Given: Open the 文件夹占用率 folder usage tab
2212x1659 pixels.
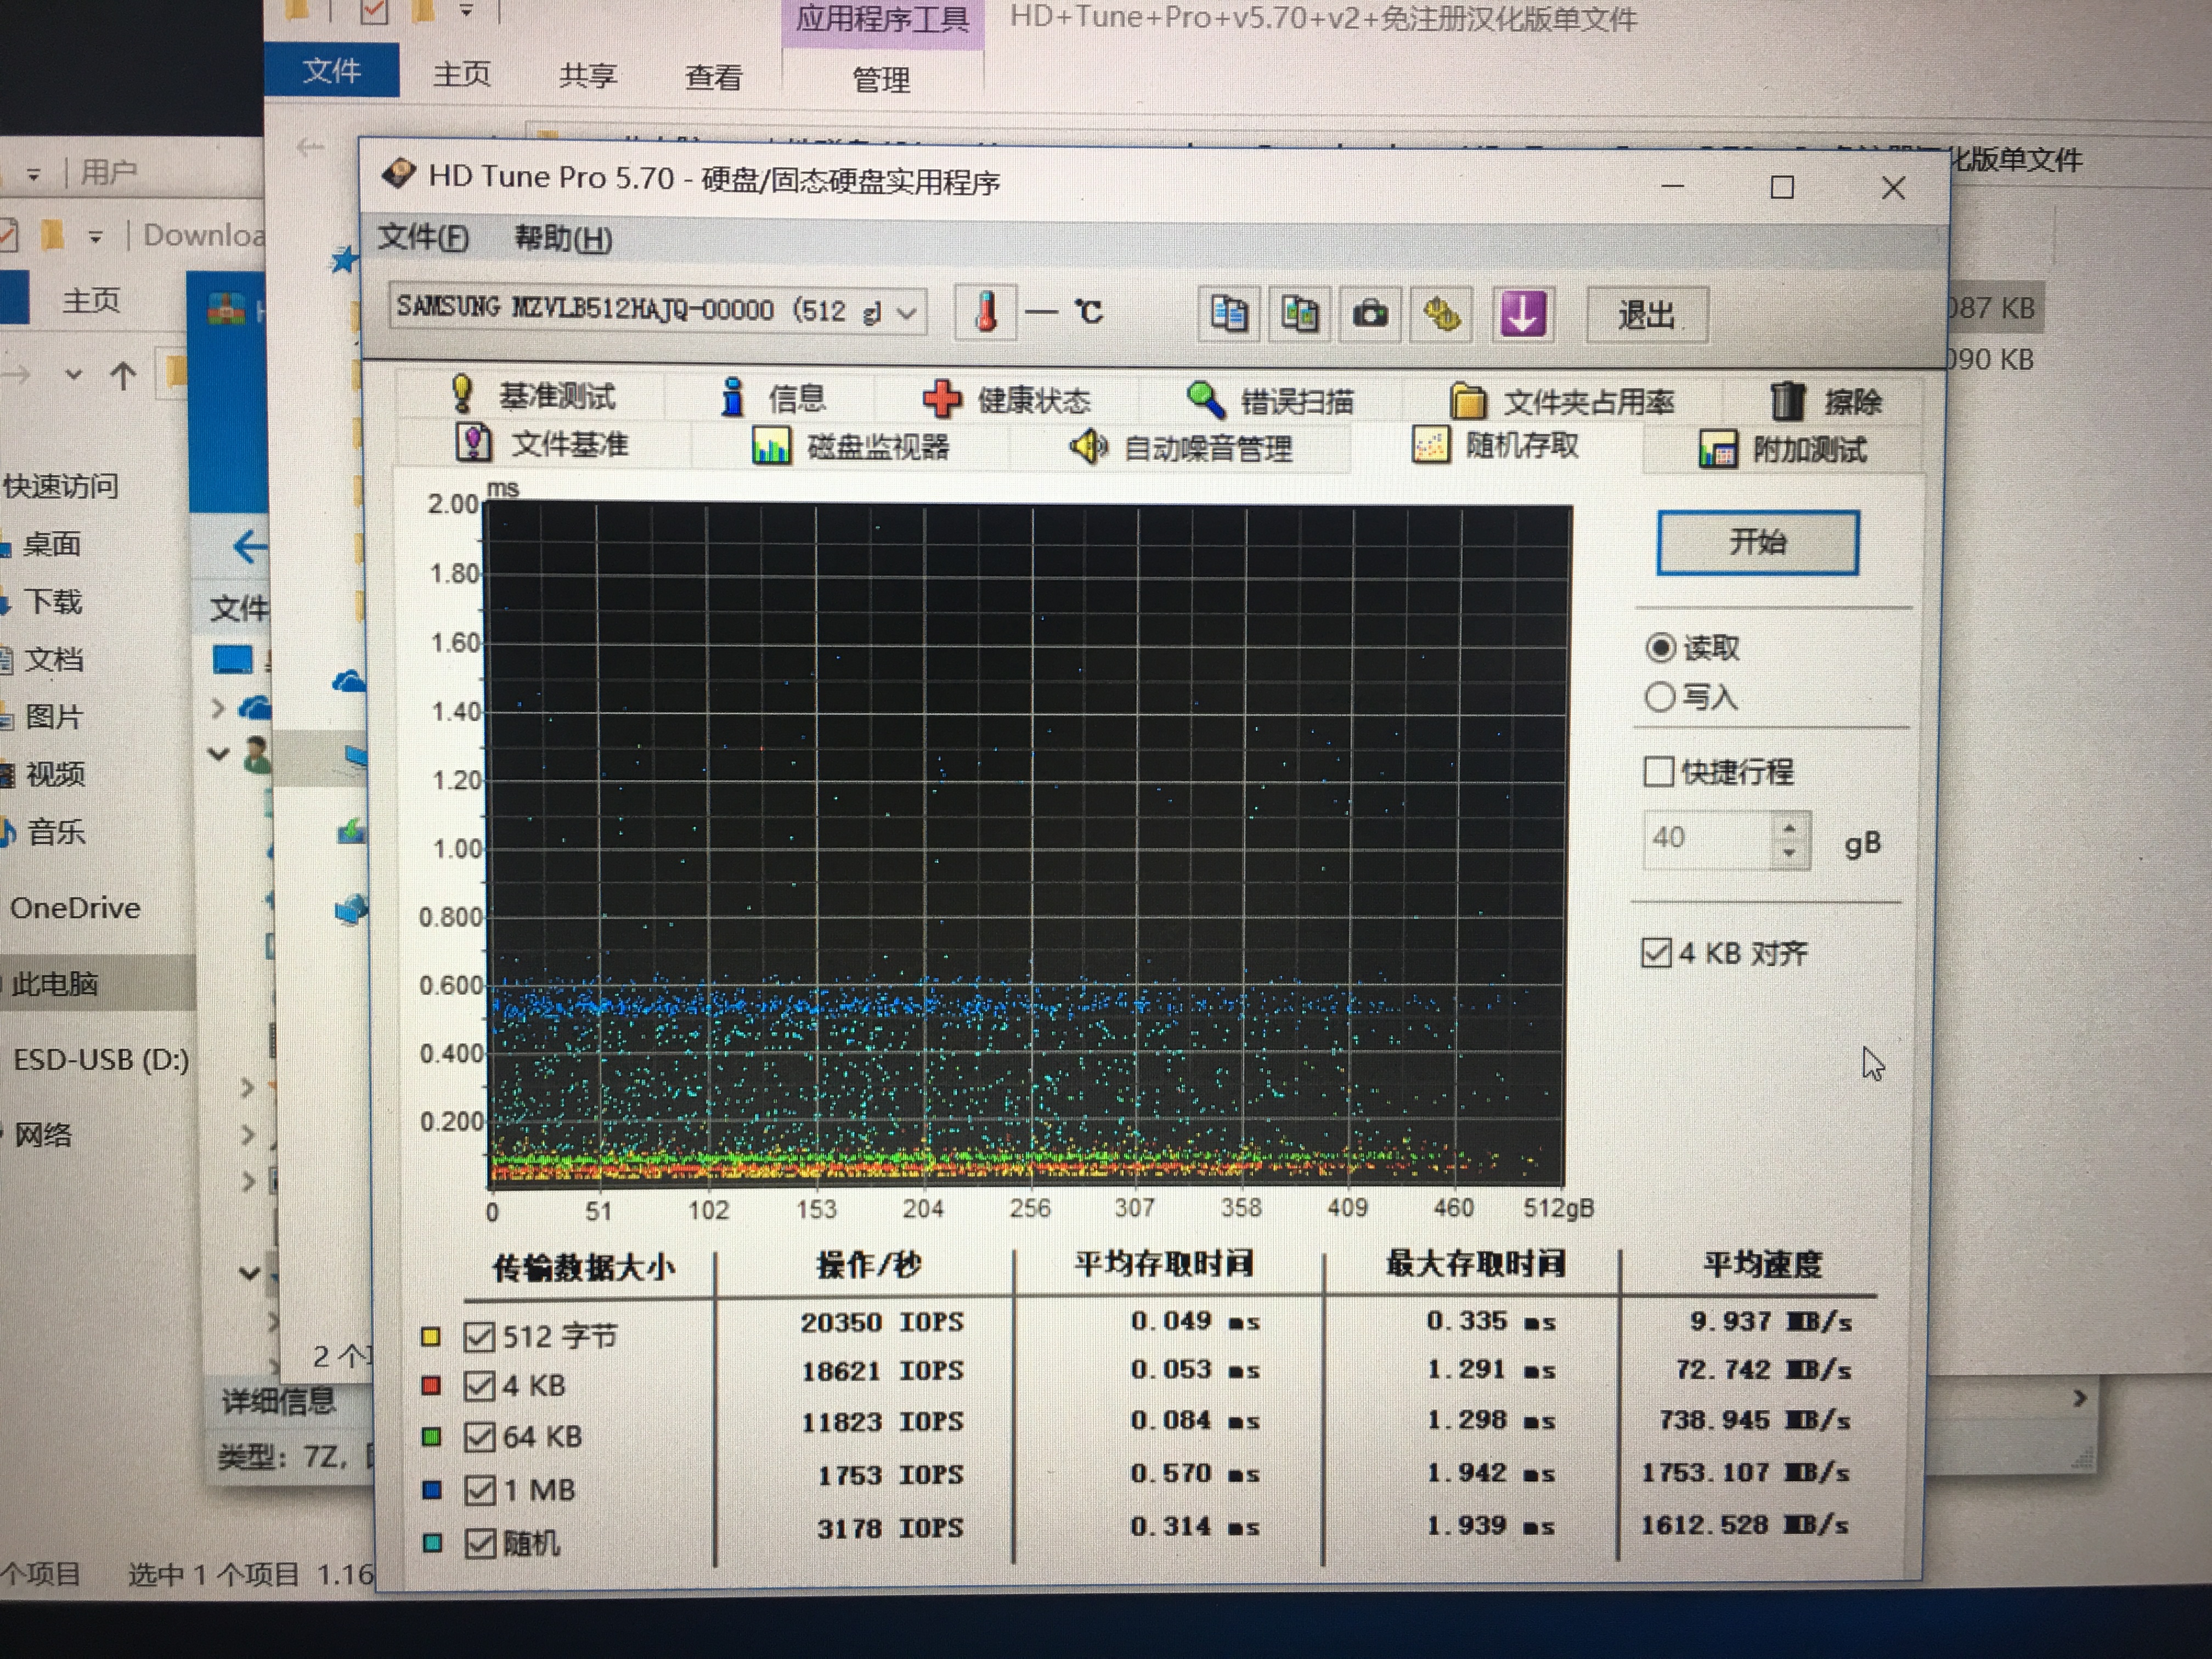Looking at the screenshot, I should pyautogui.click(x=1562, y=402).
